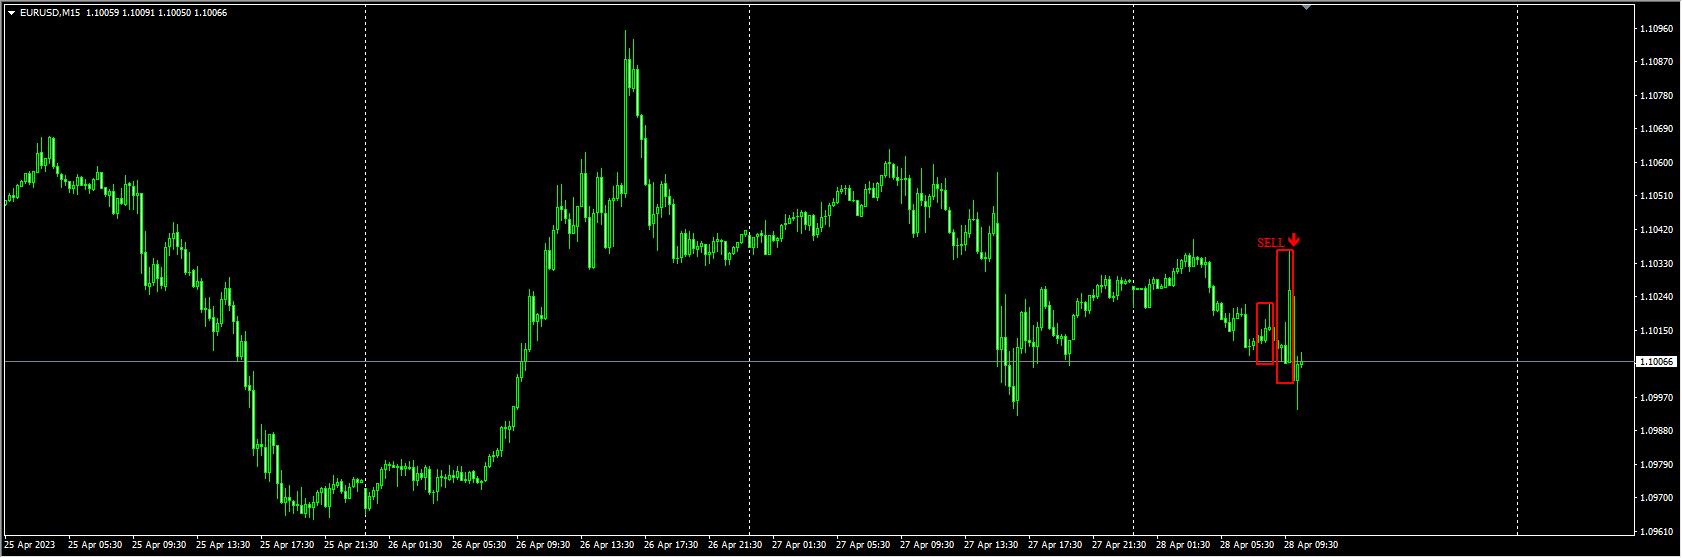Click the 27 Apr 05:30 time label

point(863,545)
